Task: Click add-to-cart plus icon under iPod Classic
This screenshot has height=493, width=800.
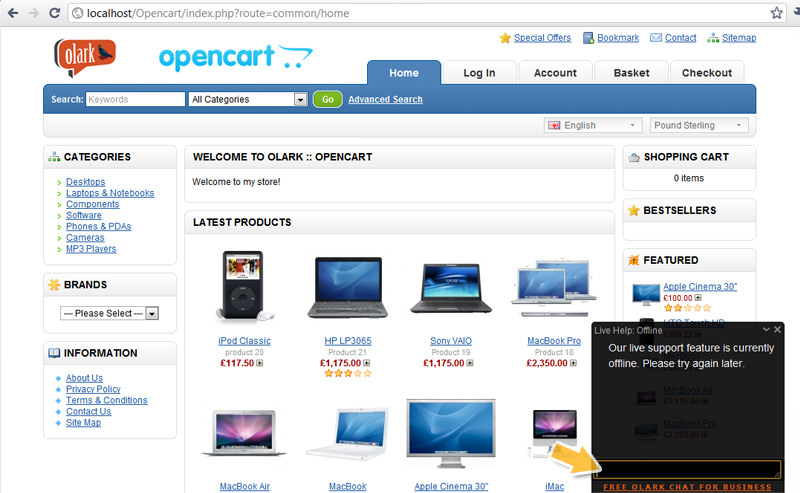Action: pos(260,363)
